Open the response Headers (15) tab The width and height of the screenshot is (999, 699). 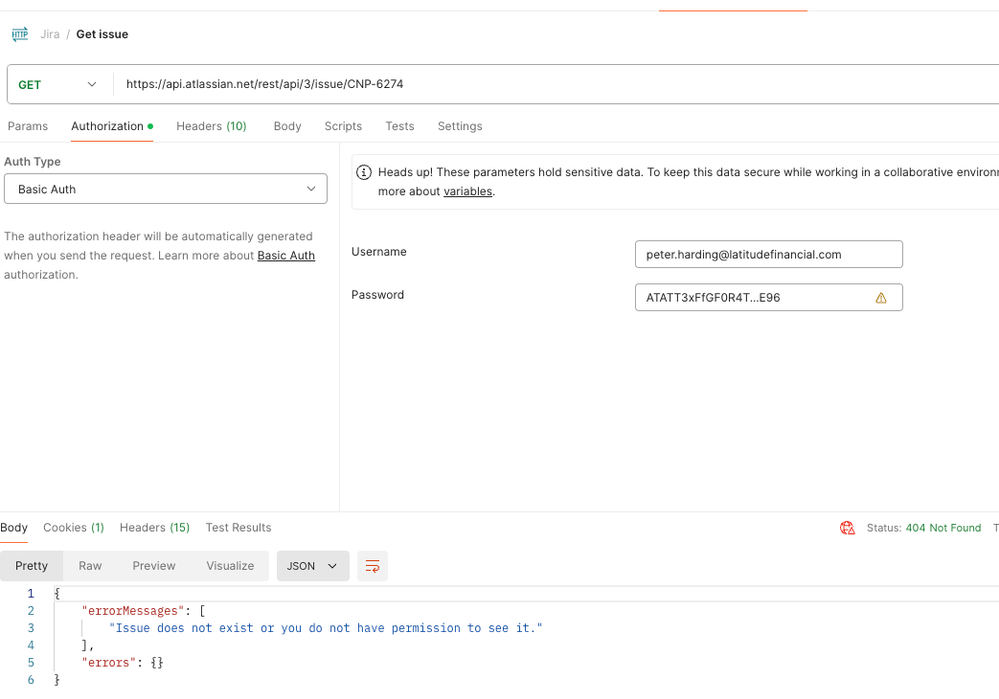(154, 528)
